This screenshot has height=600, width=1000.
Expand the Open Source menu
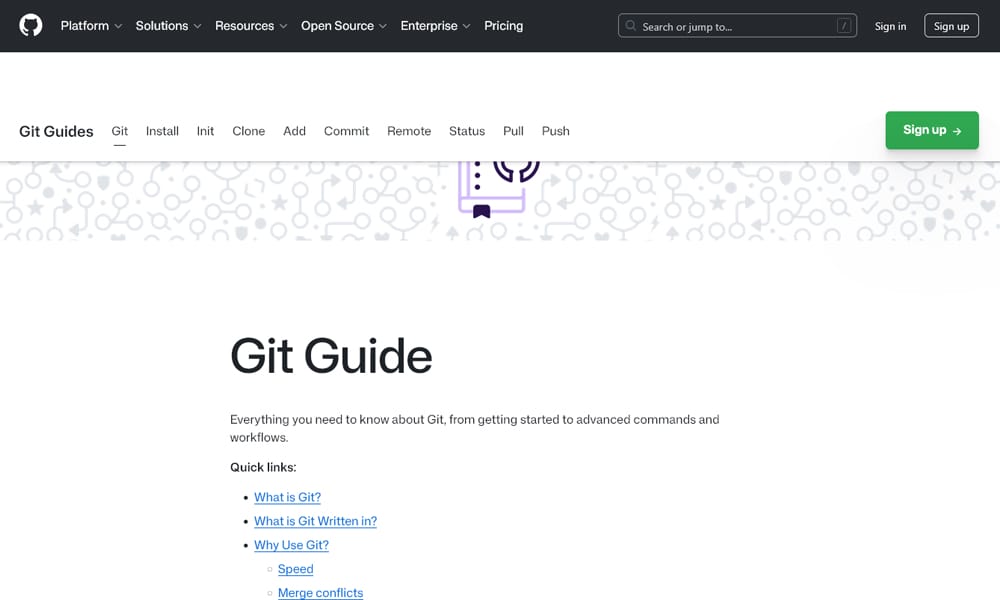(x=344, y=26)
